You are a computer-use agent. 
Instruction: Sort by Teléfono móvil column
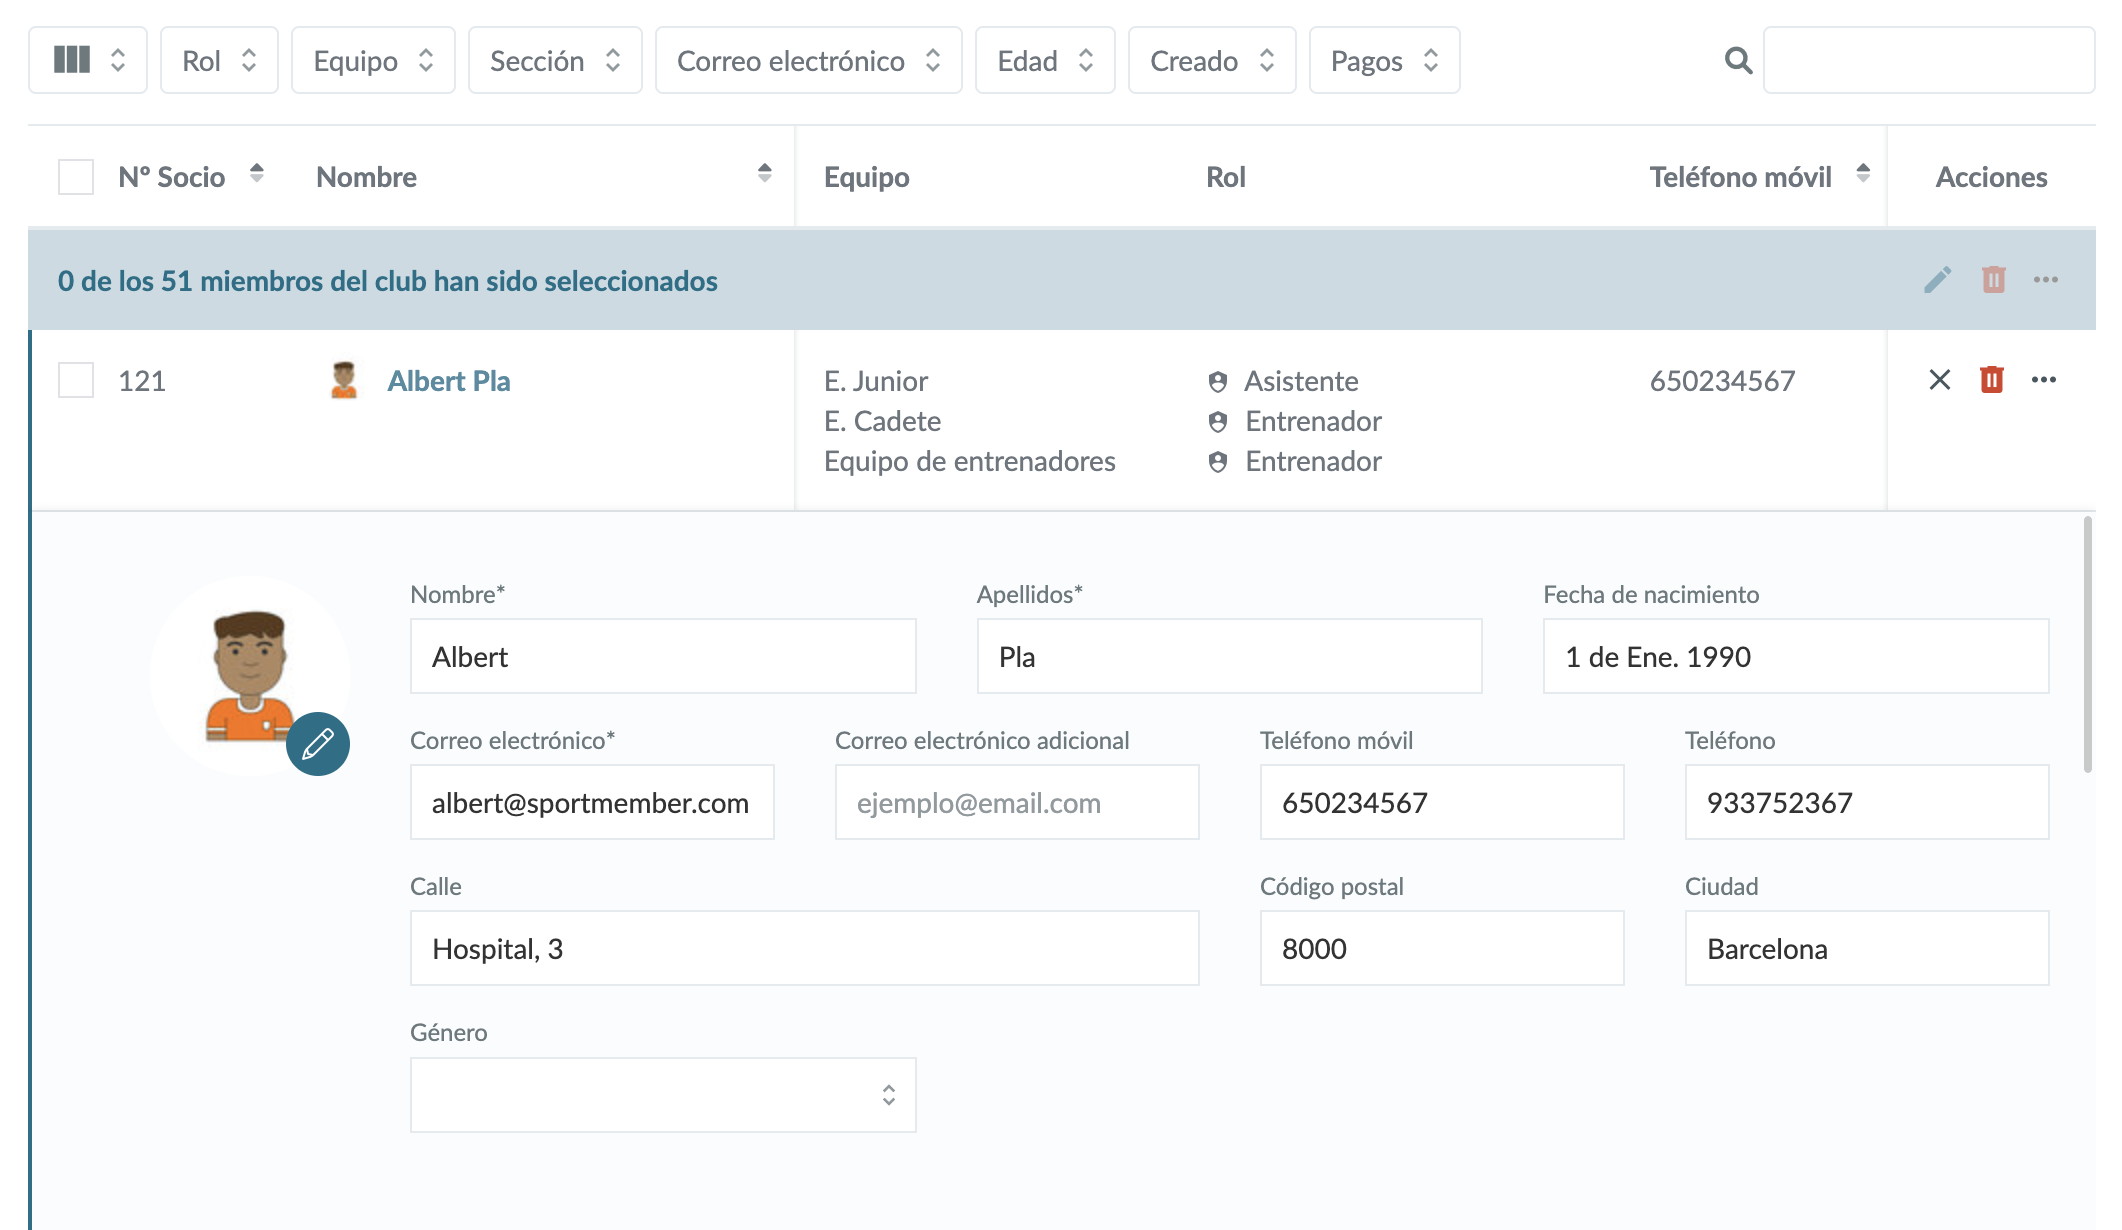[1862, 174]
